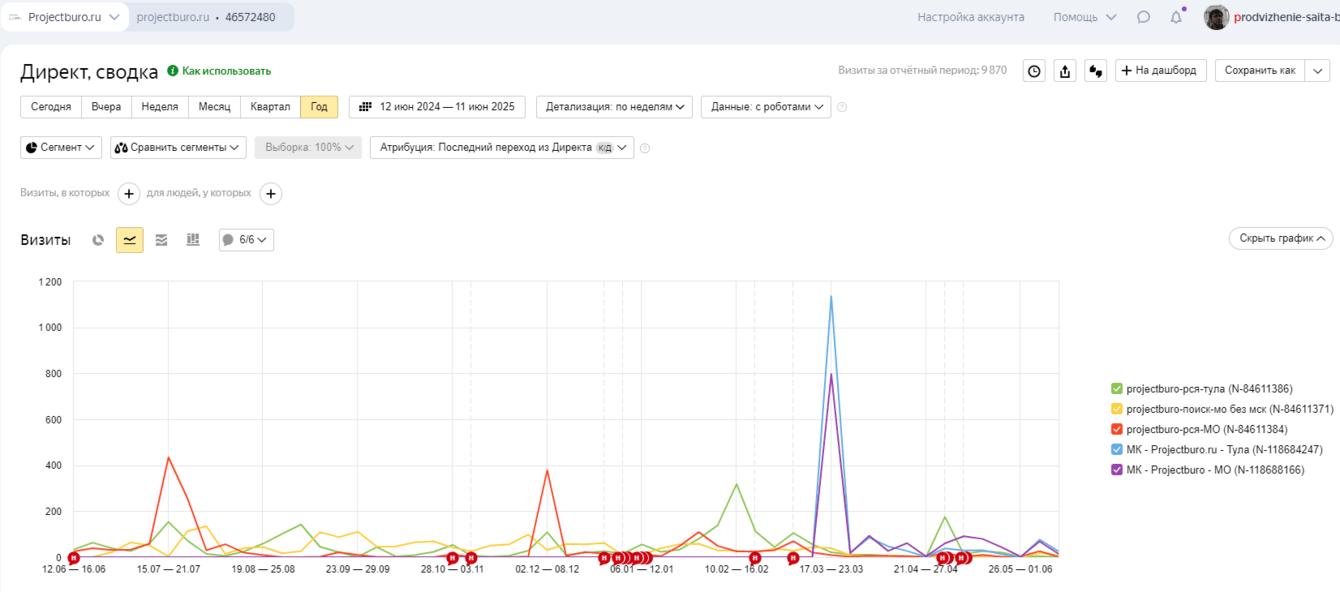The width and height of the screenshot is (1340, 592).
Task: Switch chart to pie view
Action: pos(98,240)
